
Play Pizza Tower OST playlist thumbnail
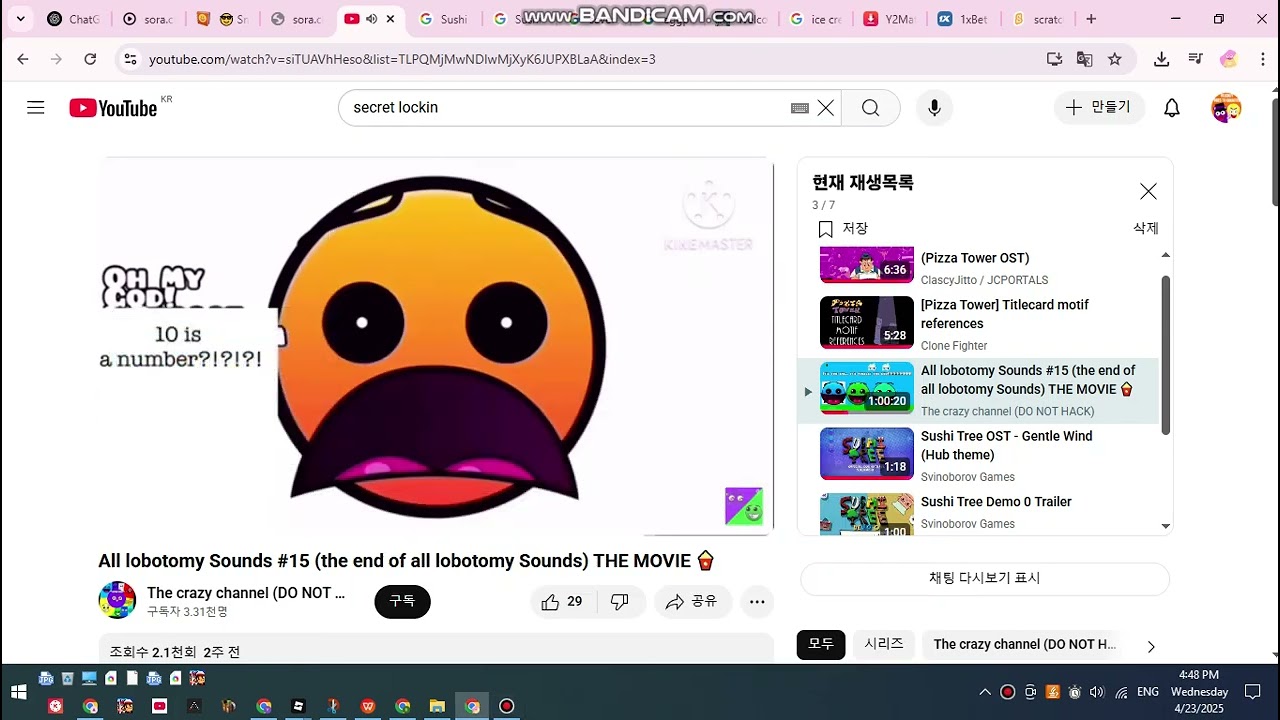click(867, 265)
